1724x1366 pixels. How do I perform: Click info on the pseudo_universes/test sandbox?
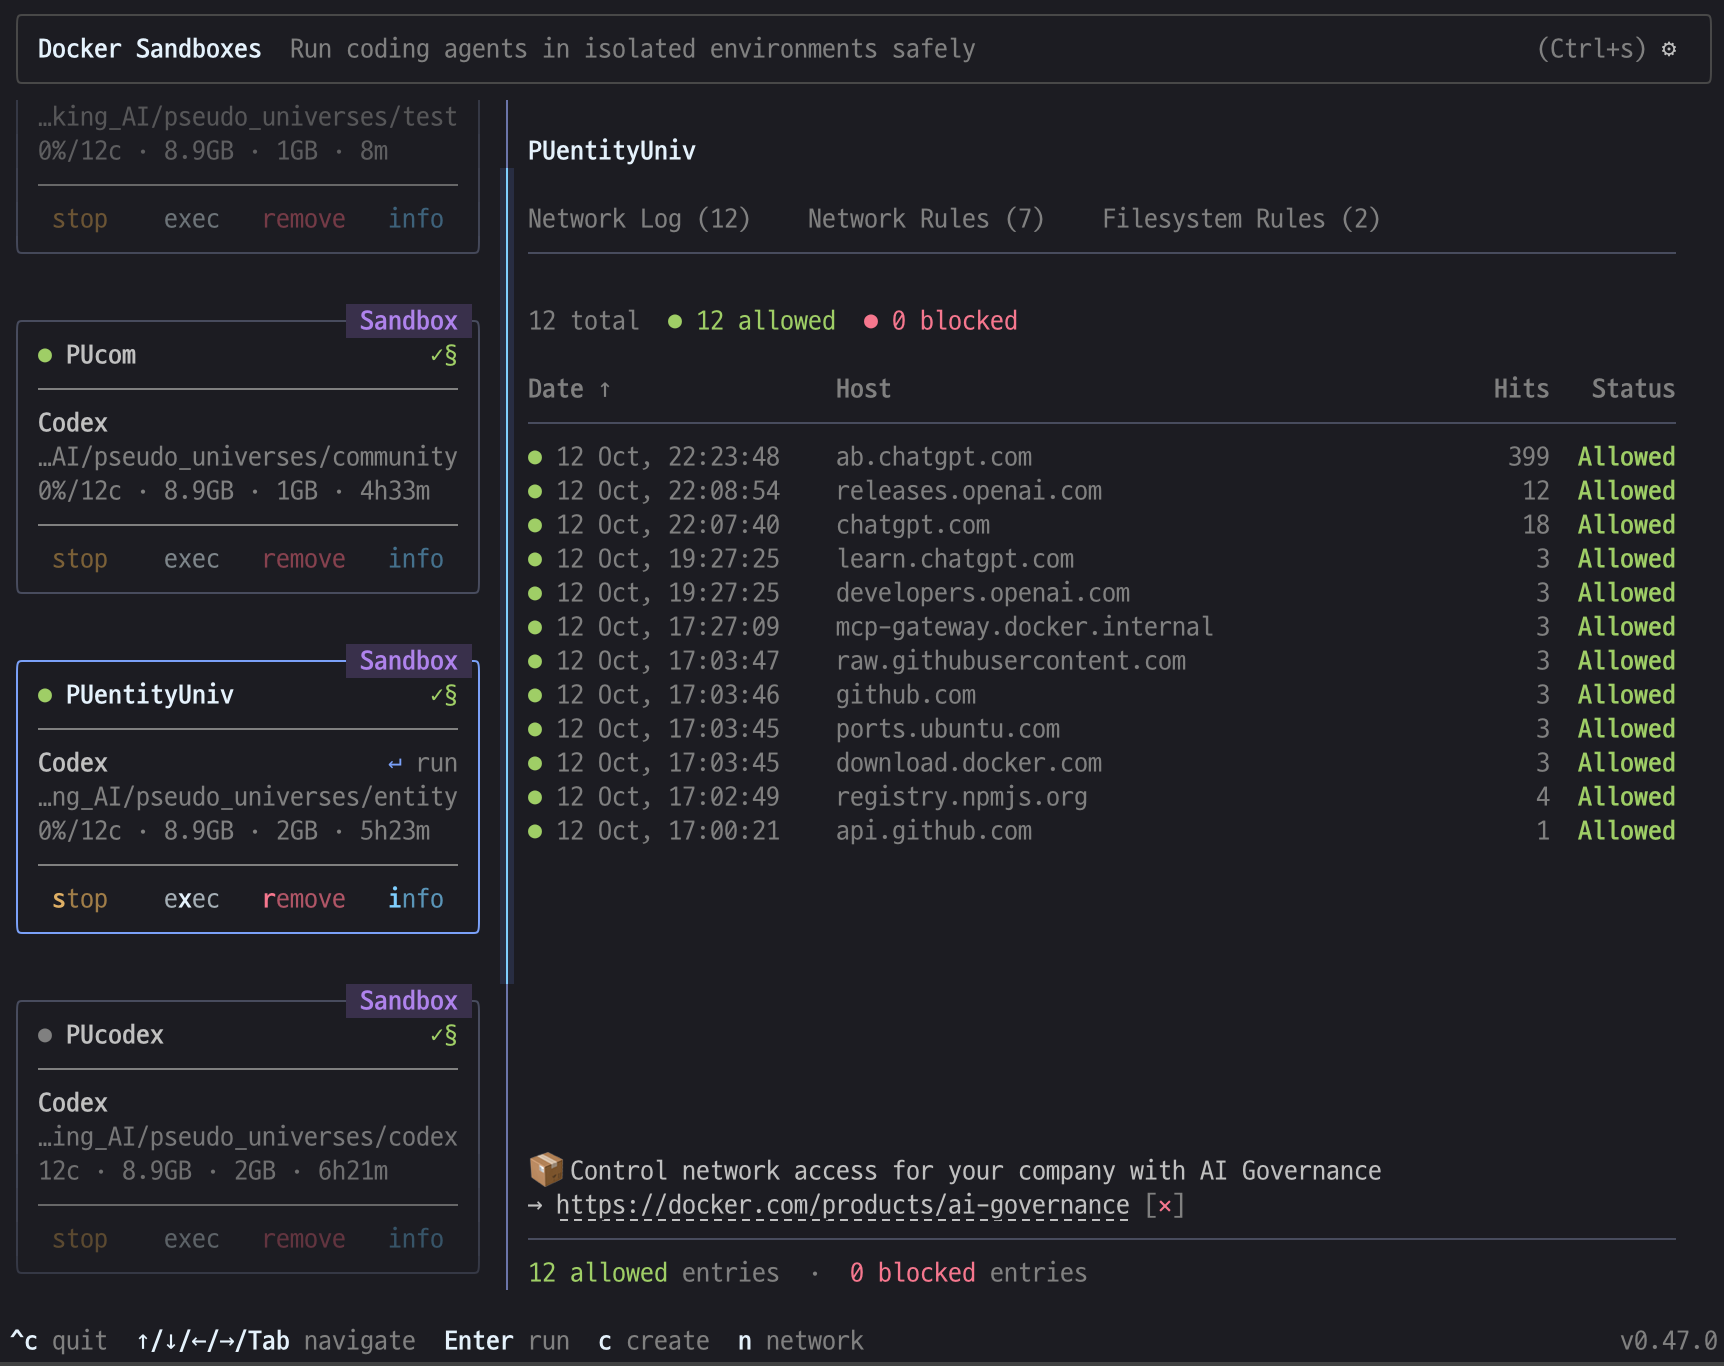click(x=416, y=219)
